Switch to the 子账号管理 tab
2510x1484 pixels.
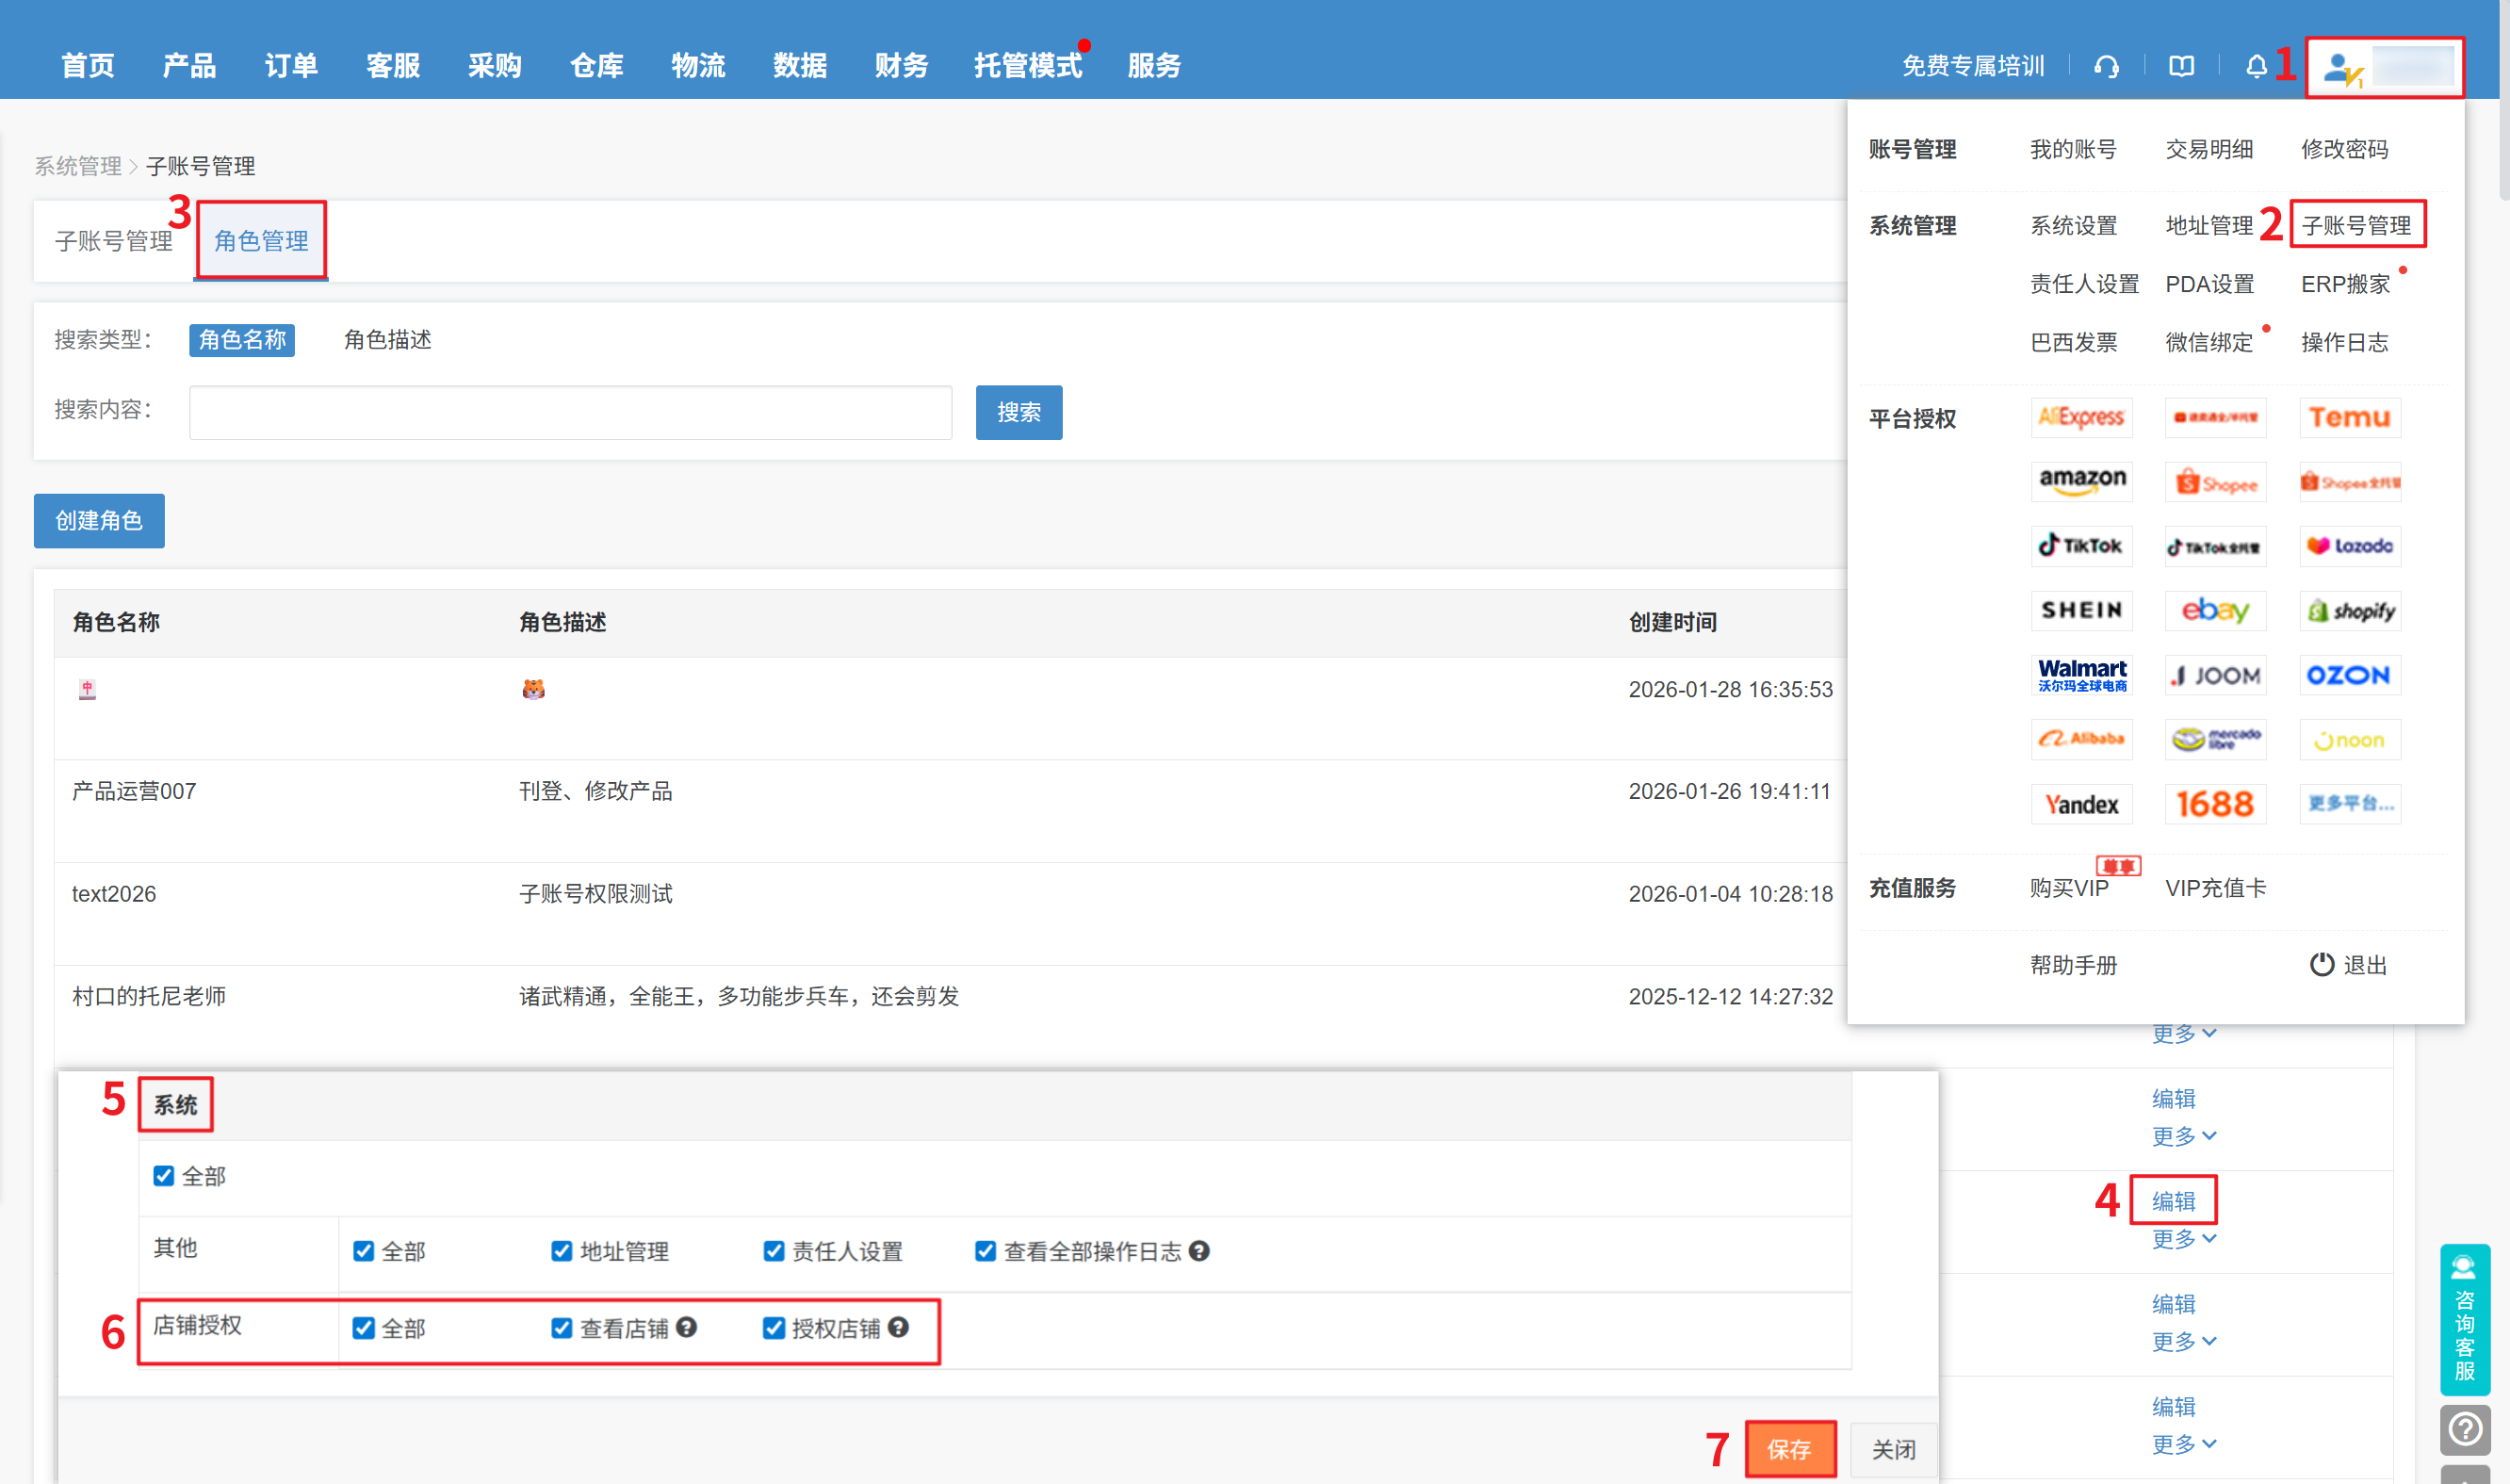click(x=114, y=241)
